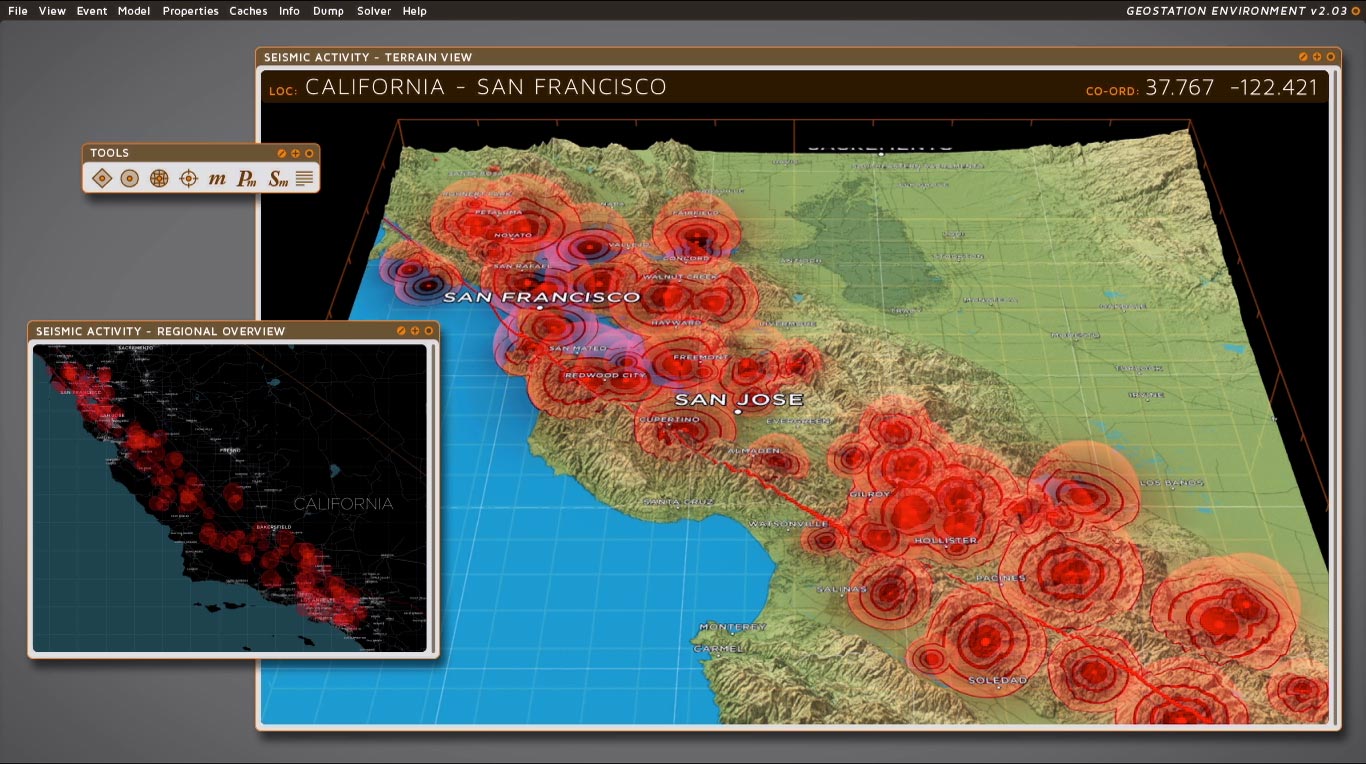Click the San Francisco map label
The height and width of the screenshot is (764, 1366).
pos(541,297)
